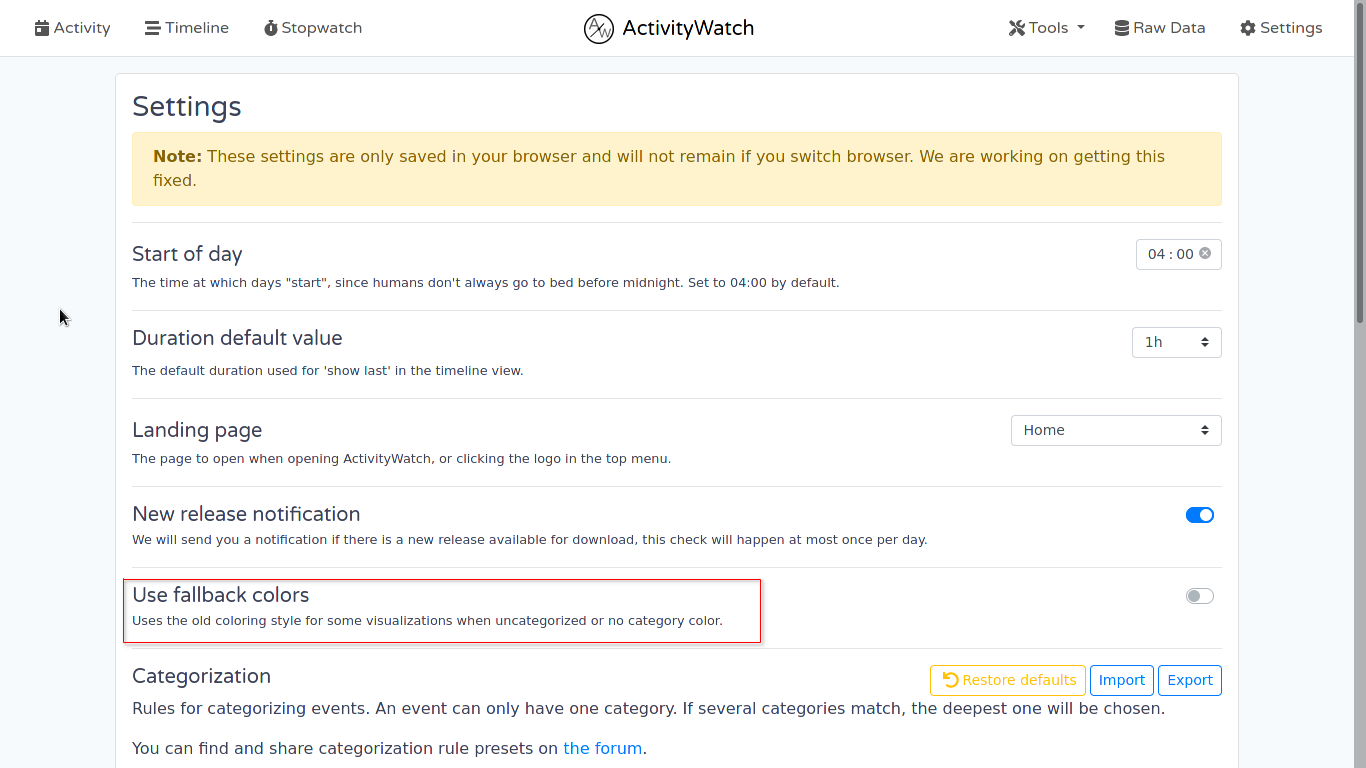Image resolution: width=1366 pixels, height=768 pixels.
Task: Click the Raw Data database icon
Action: point(1122,29)
